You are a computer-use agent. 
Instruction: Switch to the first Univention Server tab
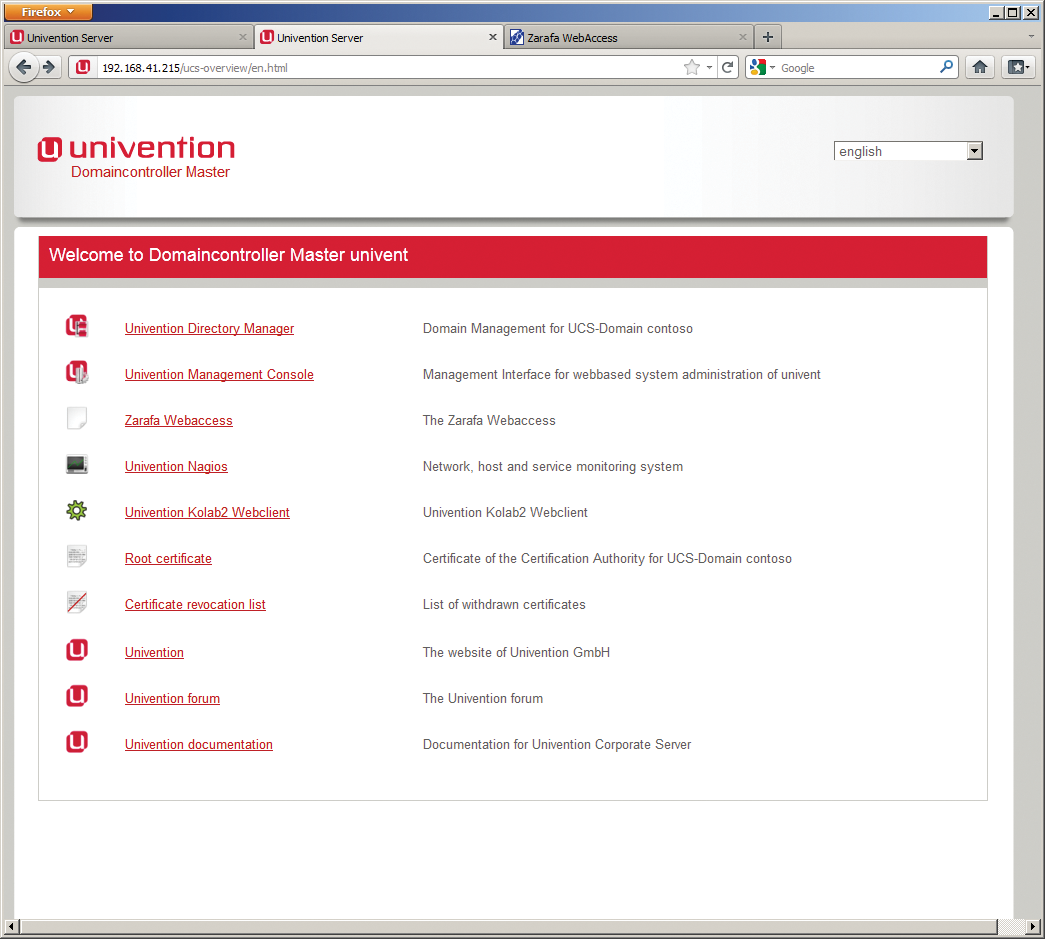[x=127, y=37]
